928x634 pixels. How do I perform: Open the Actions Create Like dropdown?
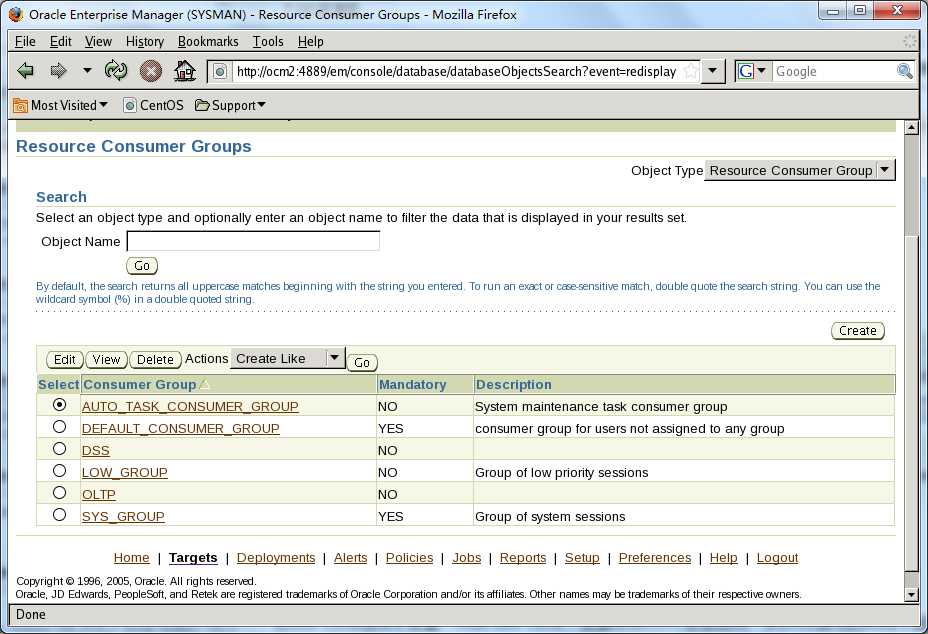pos(288,359)
